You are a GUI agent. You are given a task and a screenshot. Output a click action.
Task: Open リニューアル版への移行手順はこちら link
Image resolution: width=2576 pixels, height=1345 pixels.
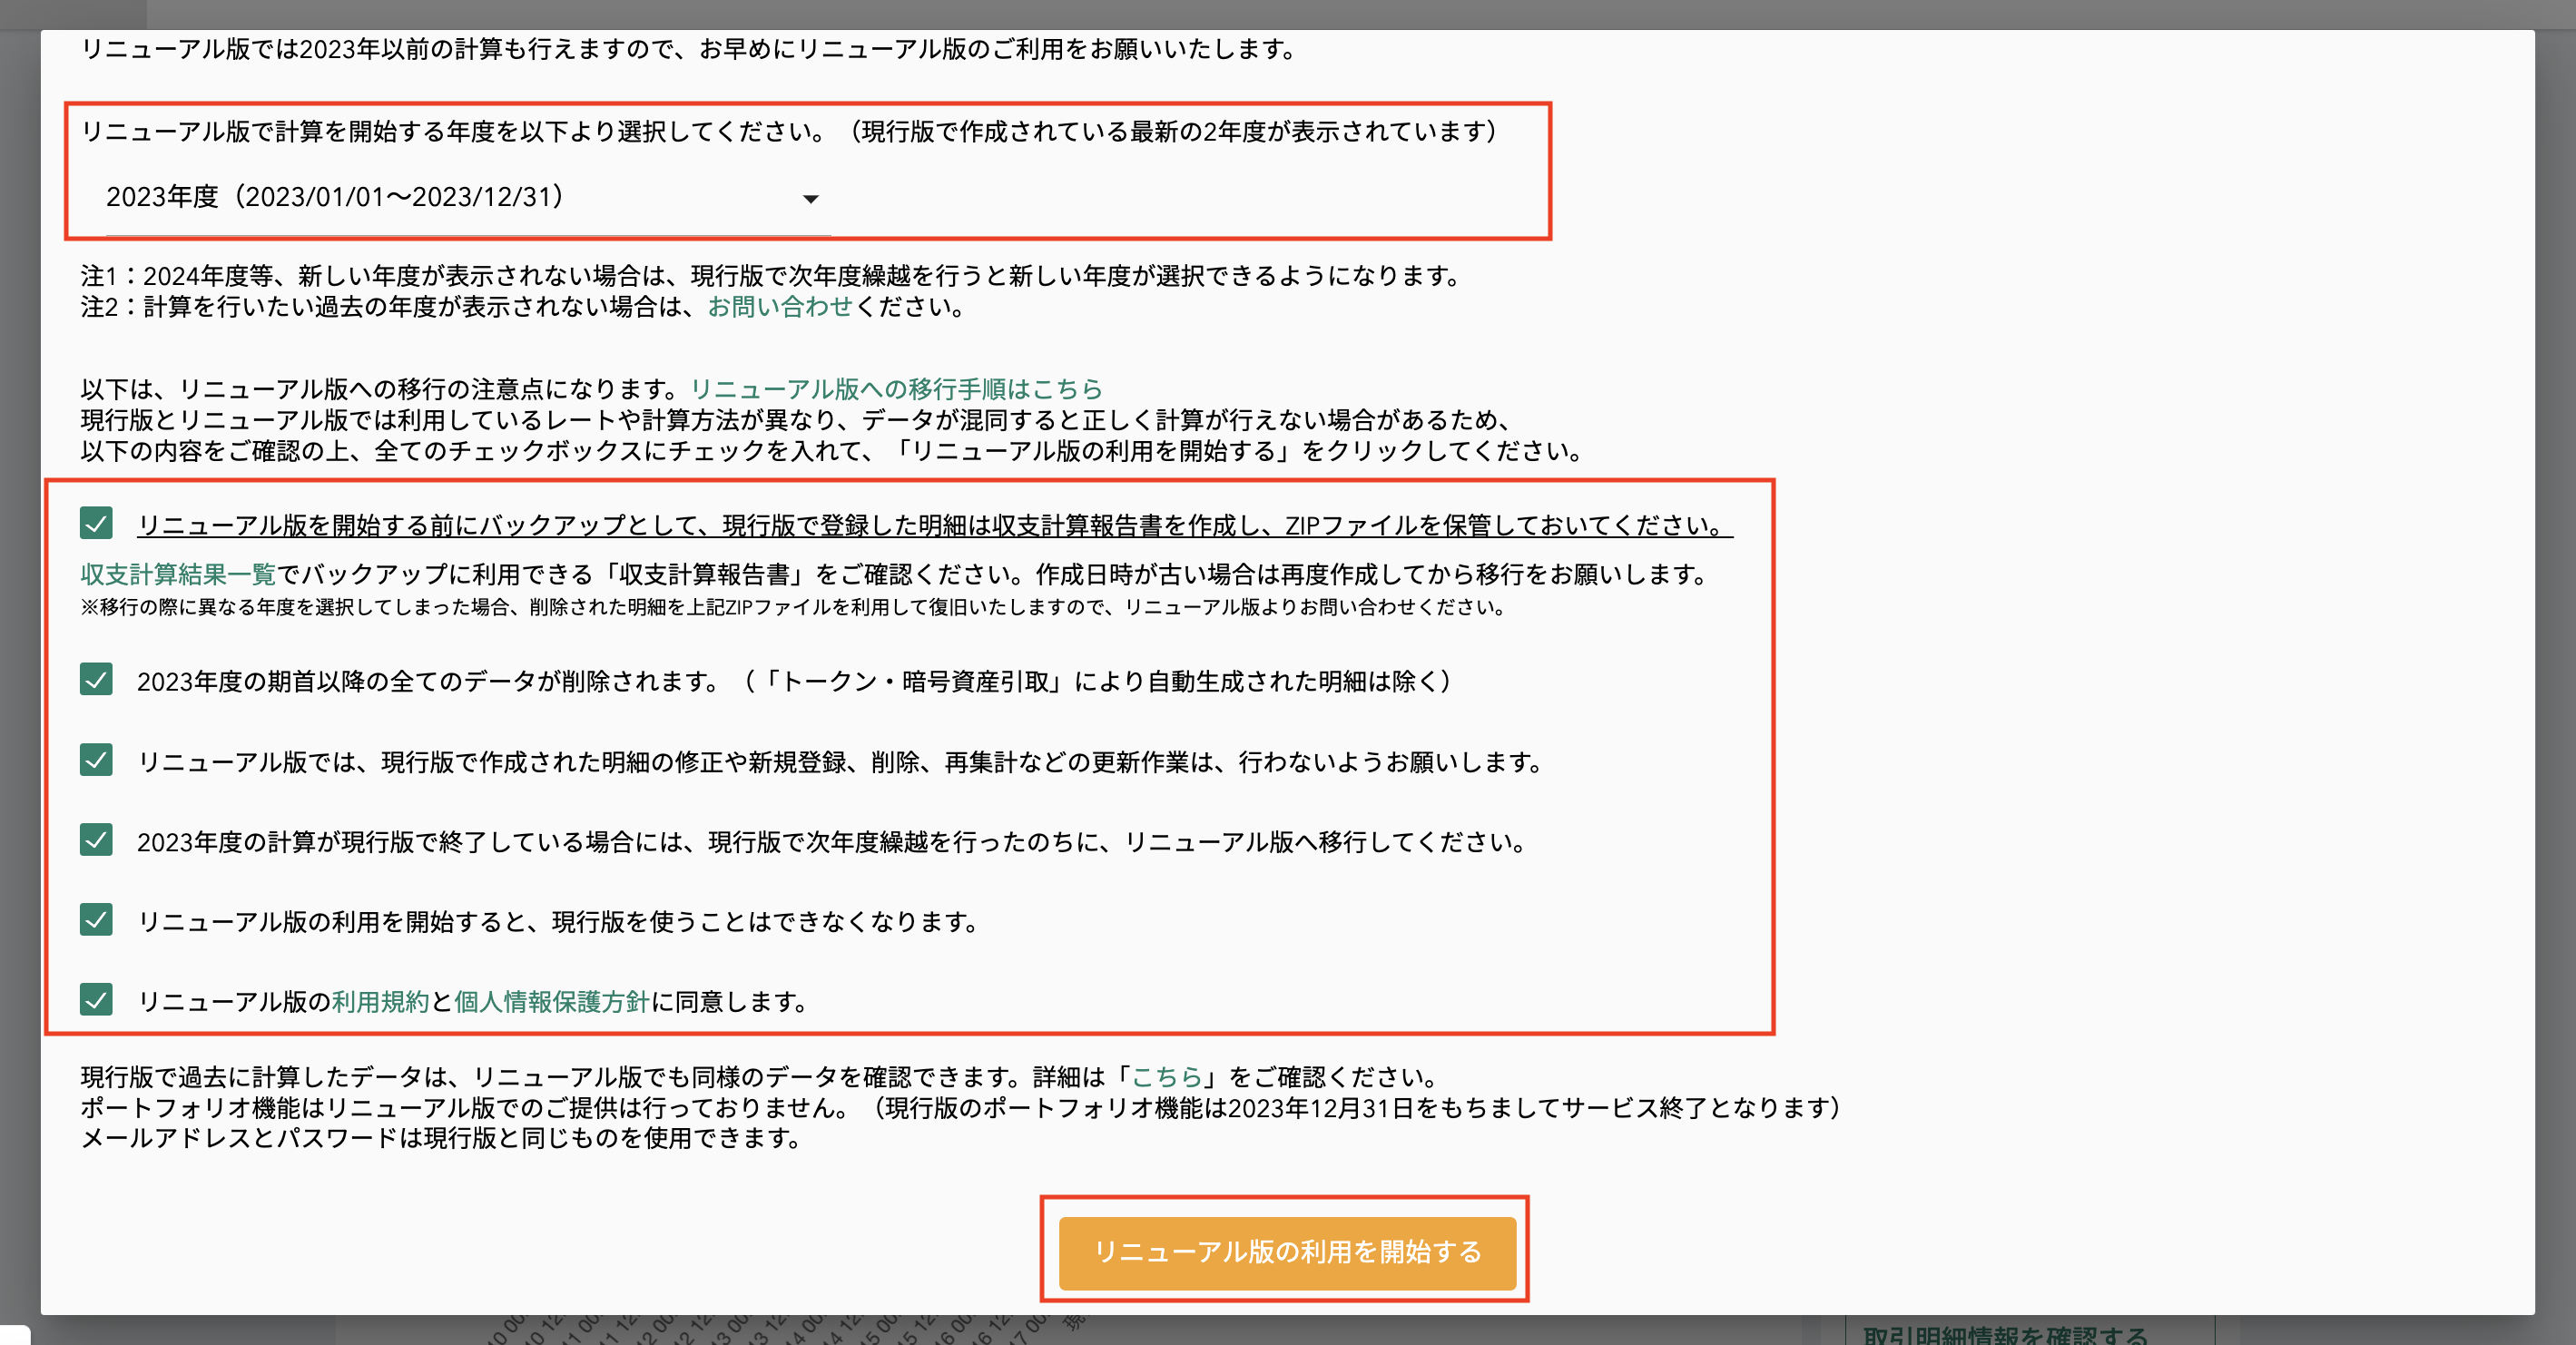point(896,389)
